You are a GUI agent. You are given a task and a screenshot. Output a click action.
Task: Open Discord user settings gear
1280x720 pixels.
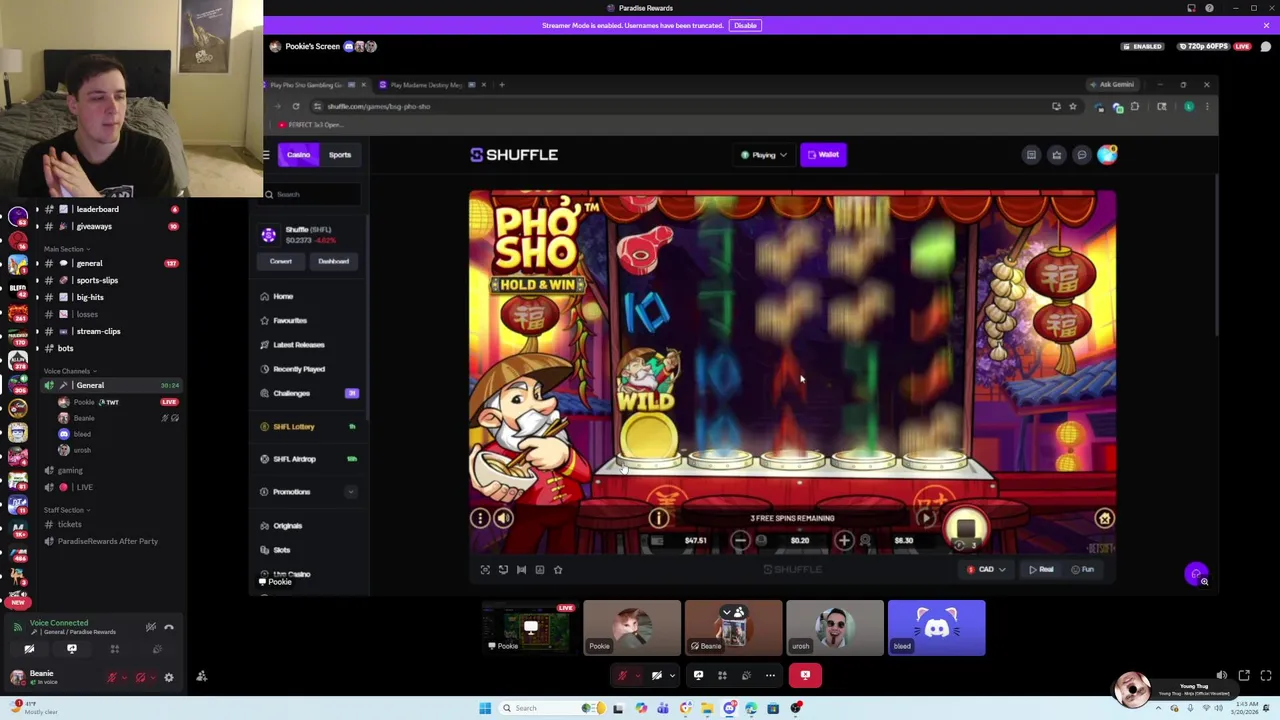click(x=169, y=678)
